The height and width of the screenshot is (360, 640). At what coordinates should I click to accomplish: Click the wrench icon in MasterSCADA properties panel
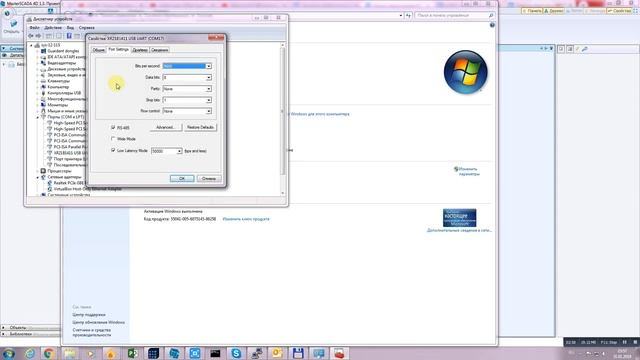[584, 49]
